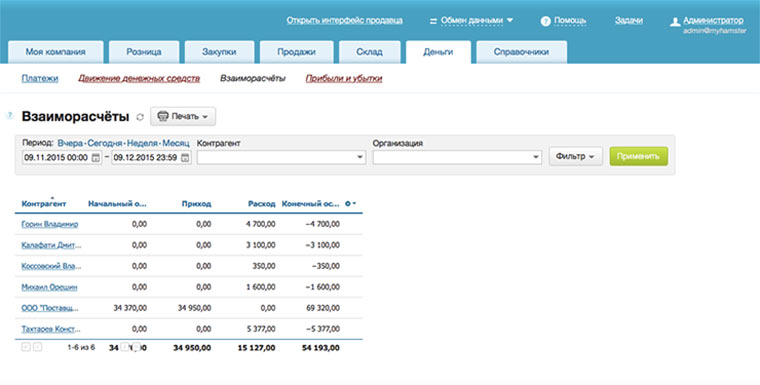Screen dimensions: 760x385
Task: Switch to the Склад tab
Action: click(x=369, y=52)
